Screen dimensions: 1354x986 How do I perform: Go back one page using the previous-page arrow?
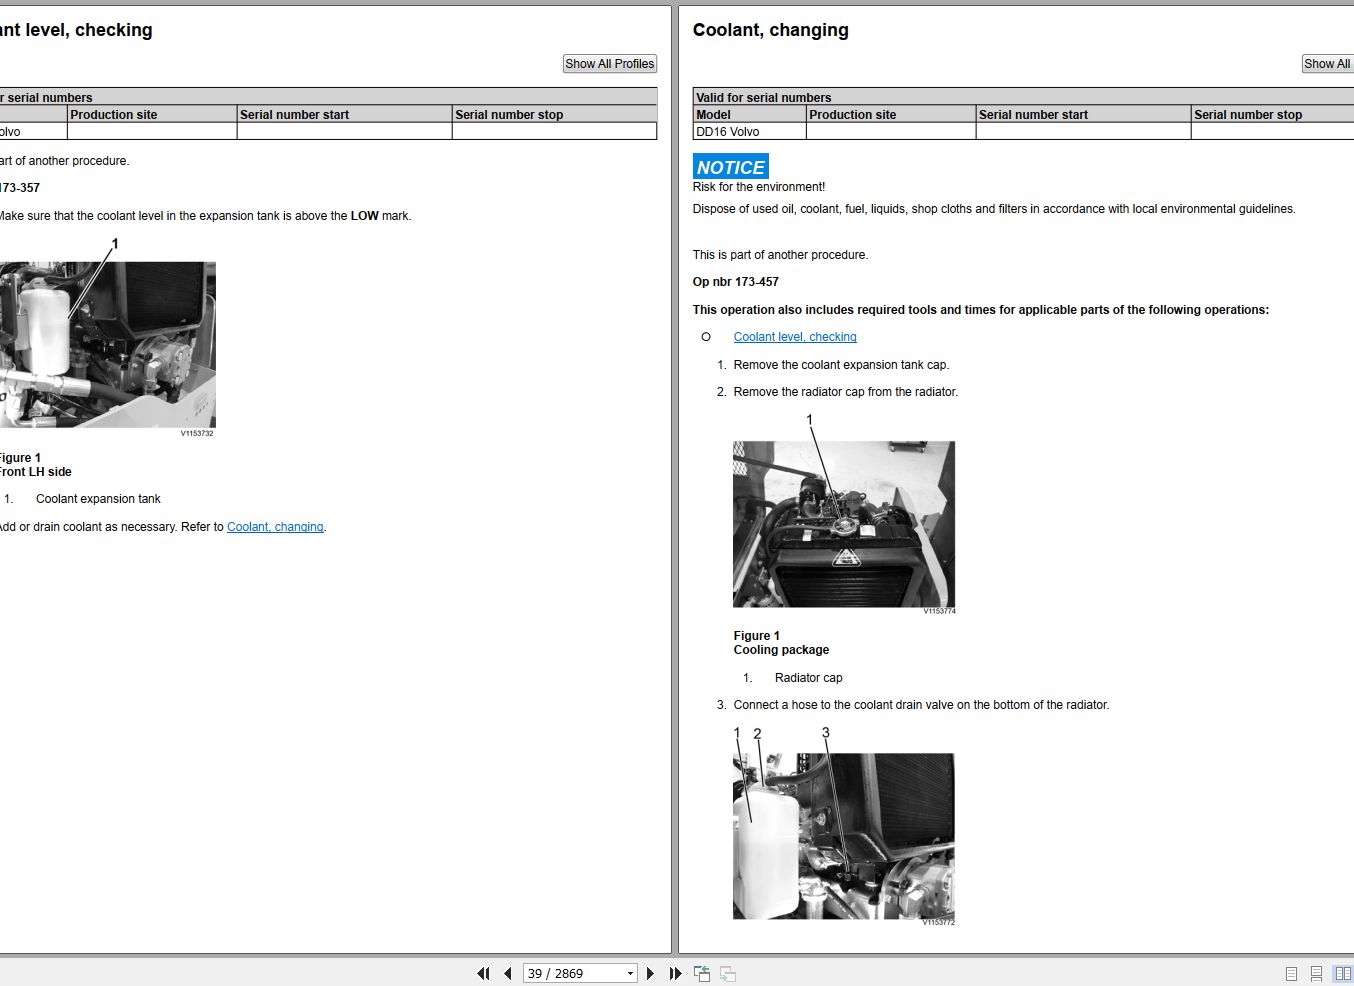pos(507,972)
